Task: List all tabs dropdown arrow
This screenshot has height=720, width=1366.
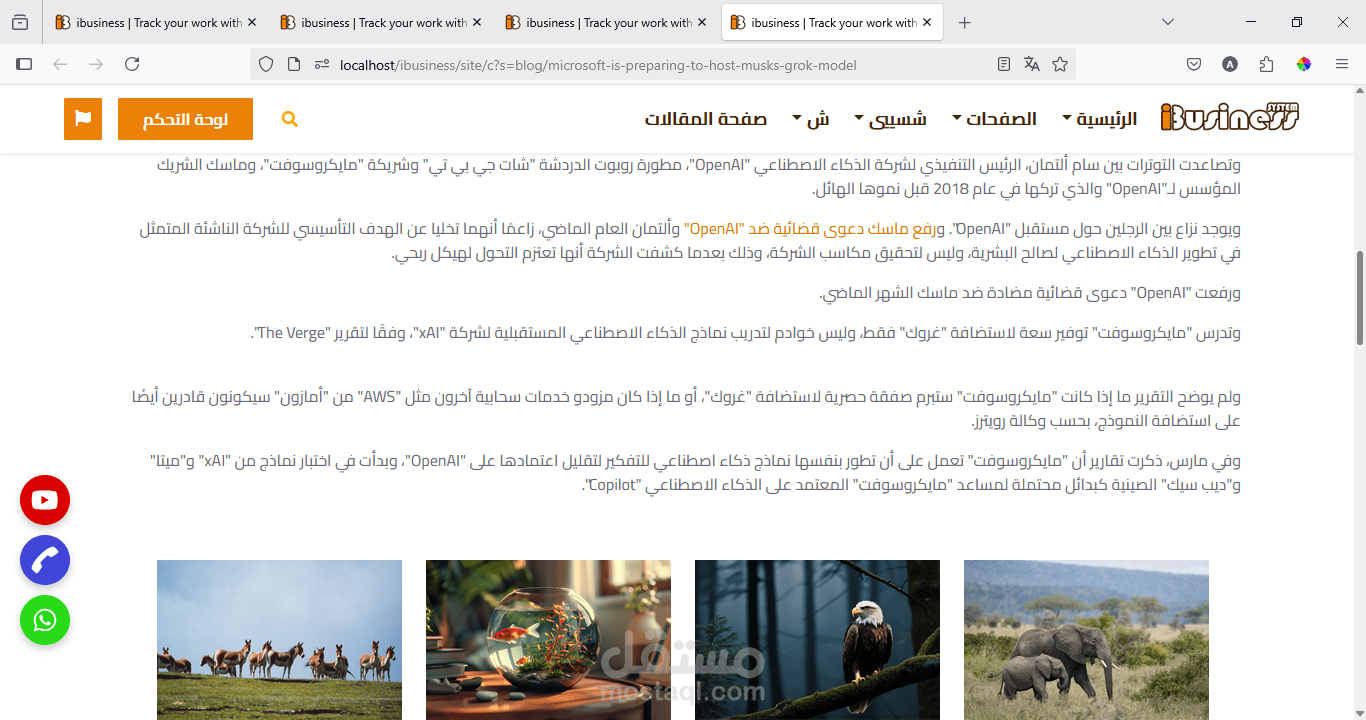Action: pyautogui.click(x=1168, y=22)
